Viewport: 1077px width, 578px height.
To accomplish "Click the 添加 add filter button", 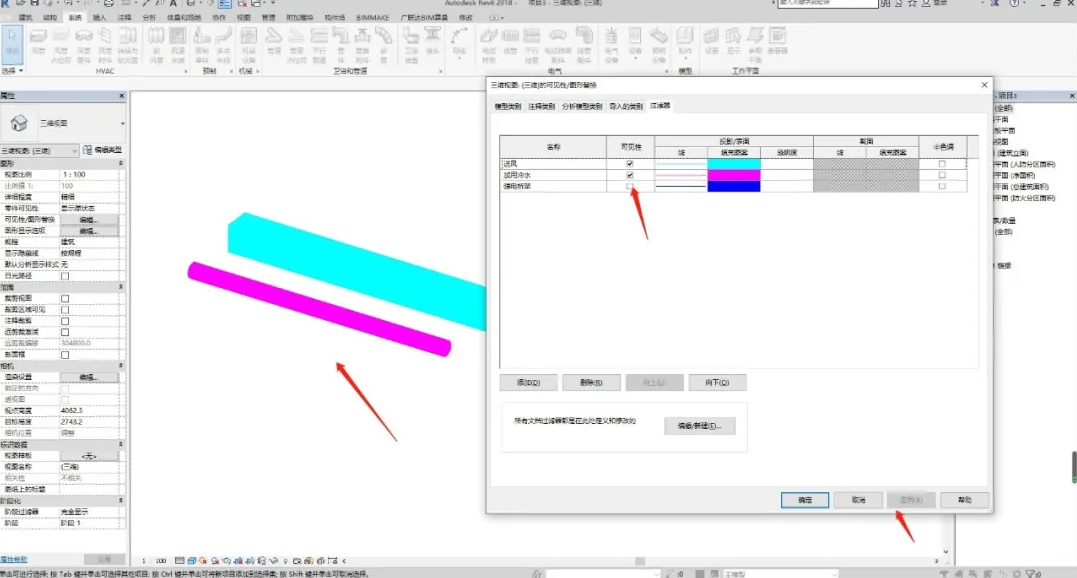I will pos(528,382).
